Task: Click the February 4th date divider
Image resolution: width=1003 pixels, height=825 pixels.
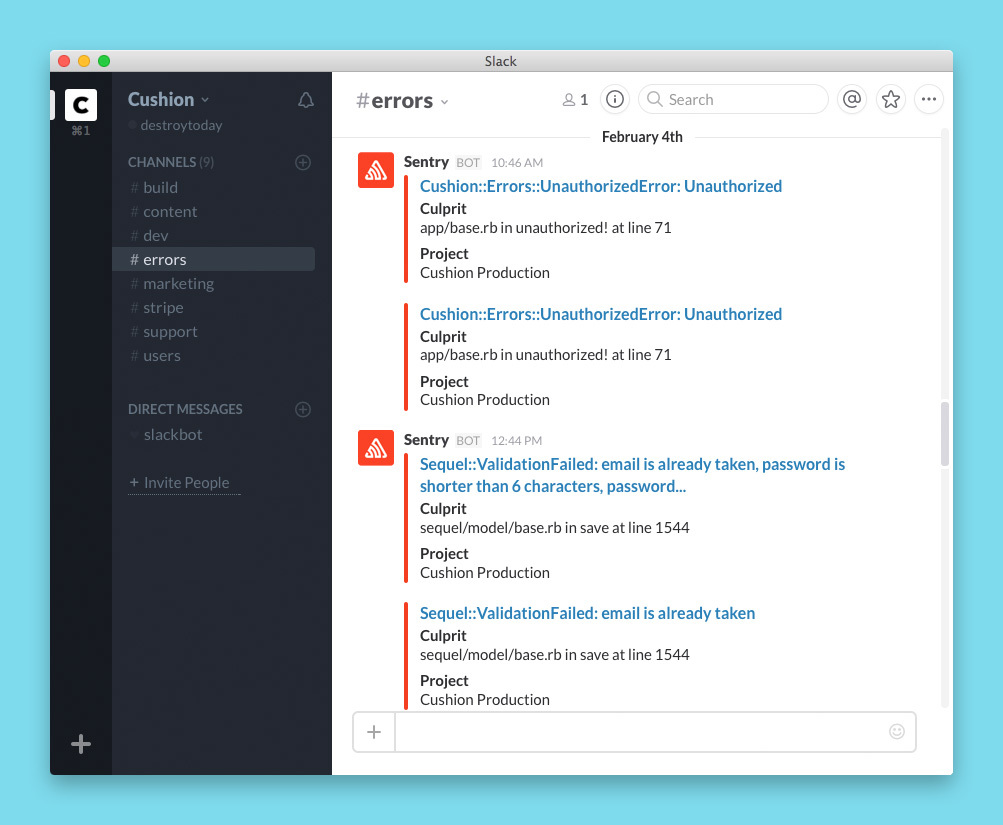Action: click(642, 137)
